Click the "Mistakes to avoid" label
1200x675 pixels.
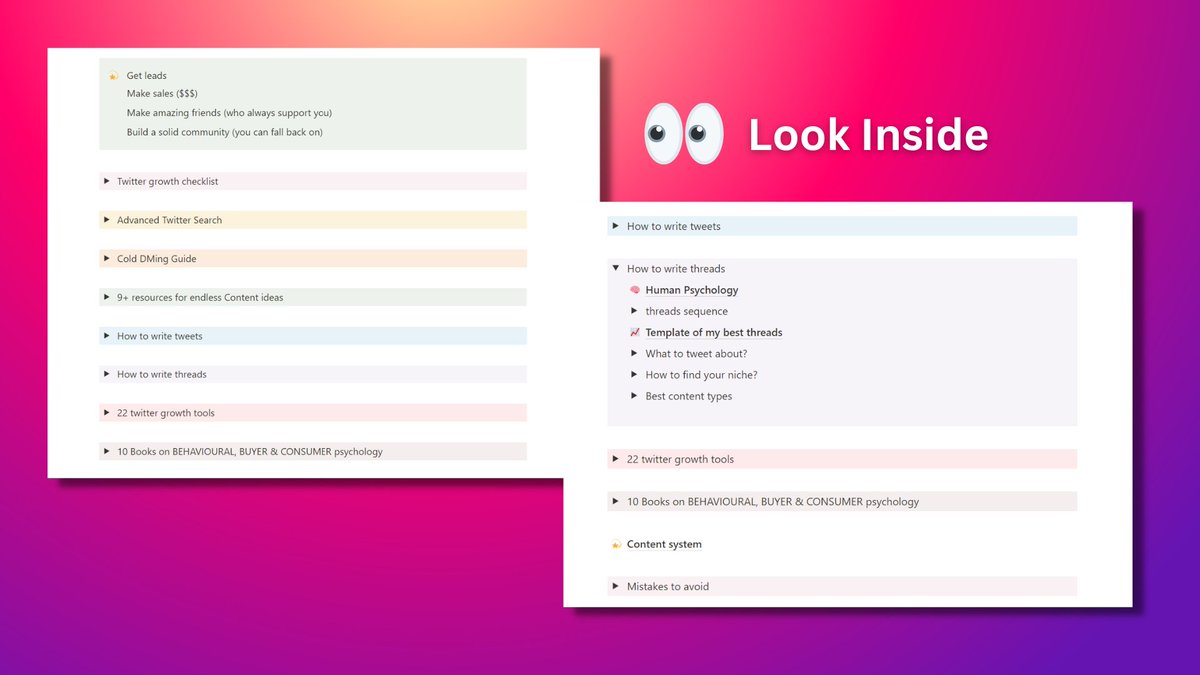point(668,587)
